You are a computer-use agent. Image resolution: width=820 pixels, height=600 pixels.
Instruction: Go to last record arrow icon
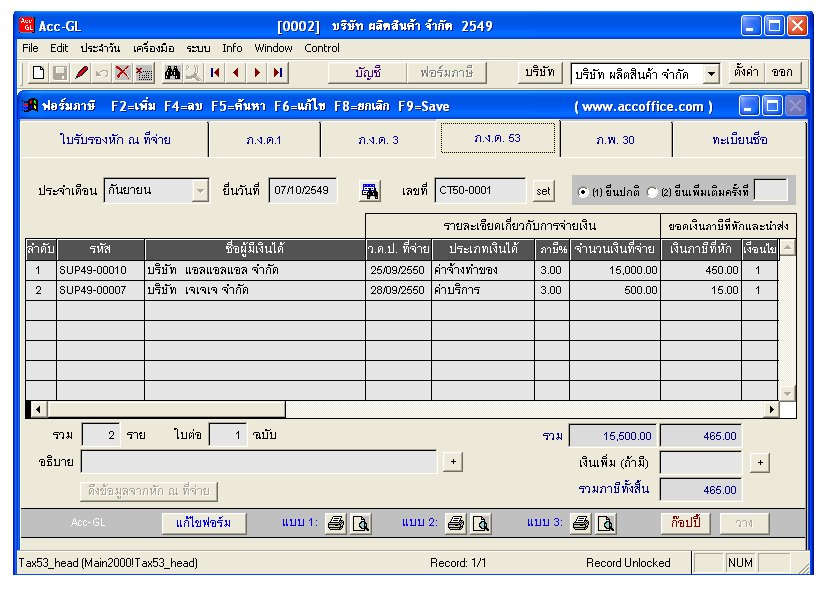point(277,73)
